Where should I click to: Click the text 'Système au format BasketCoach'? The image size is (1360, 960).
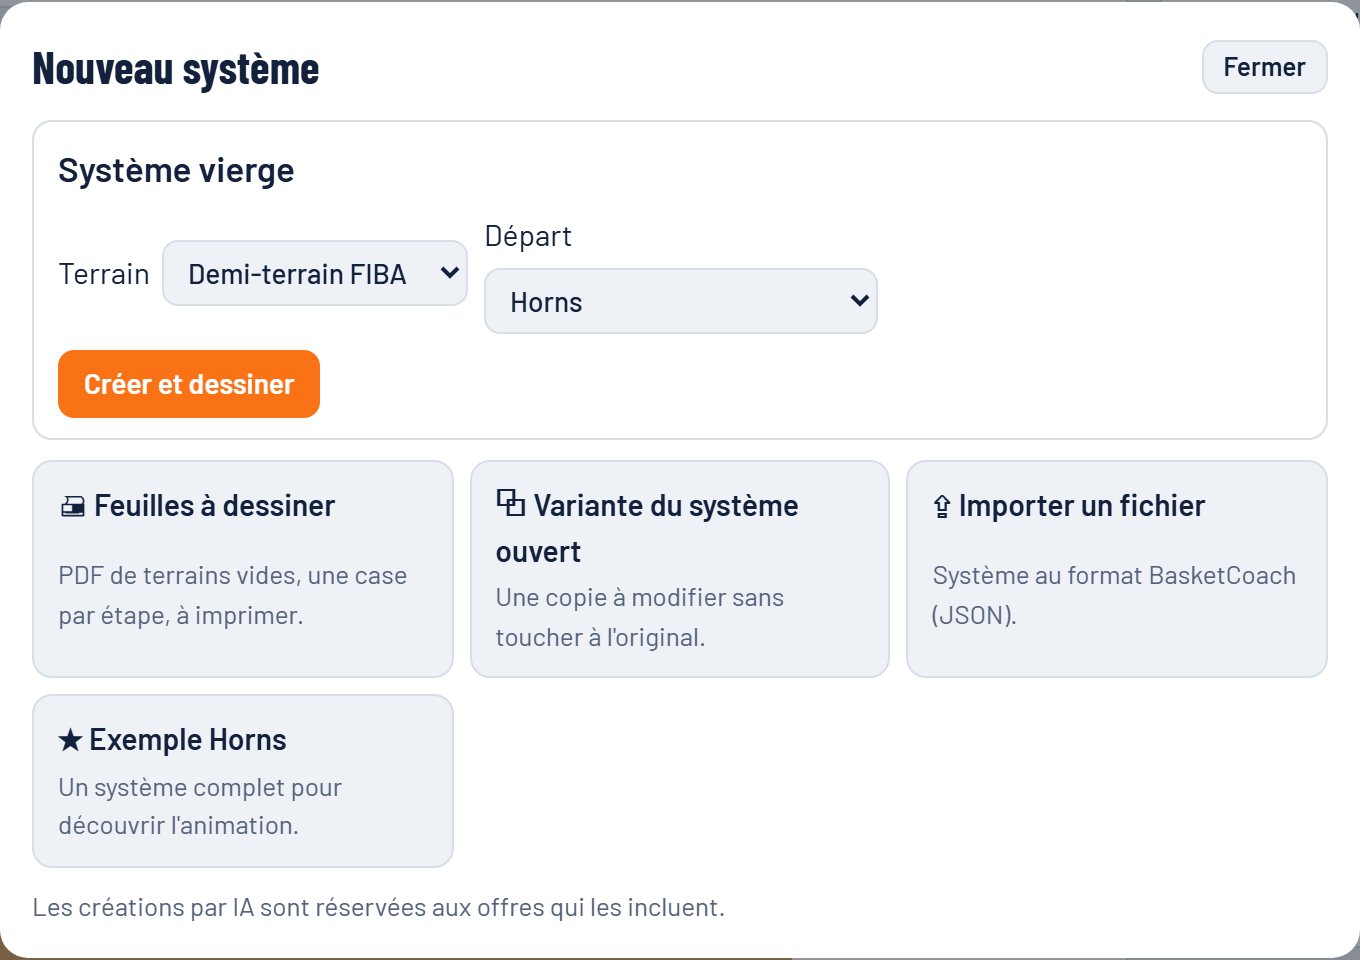point(1114,576)
